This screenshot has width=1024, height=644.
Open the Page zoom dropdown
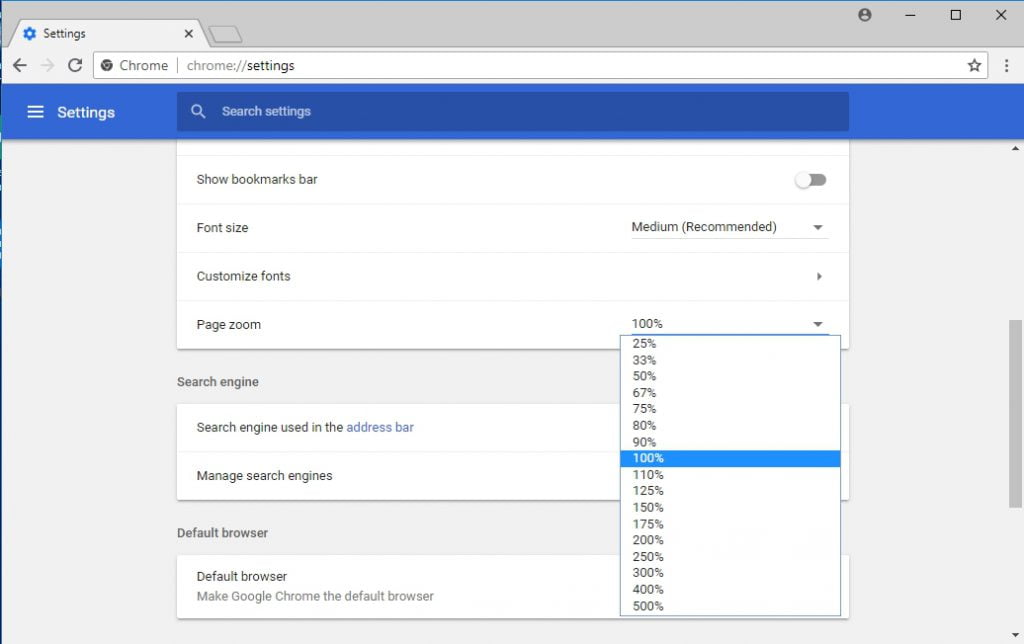(818, 323)
